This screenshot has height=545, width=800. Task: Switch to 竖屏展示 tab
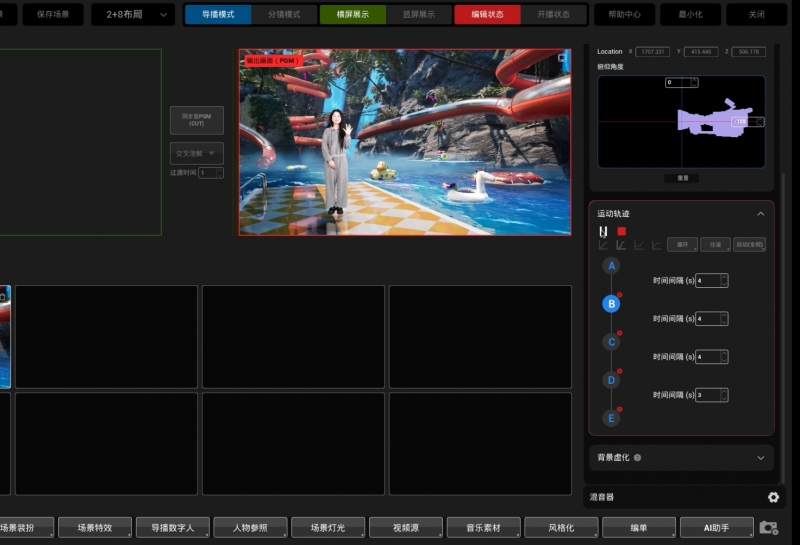pos(419,14)
